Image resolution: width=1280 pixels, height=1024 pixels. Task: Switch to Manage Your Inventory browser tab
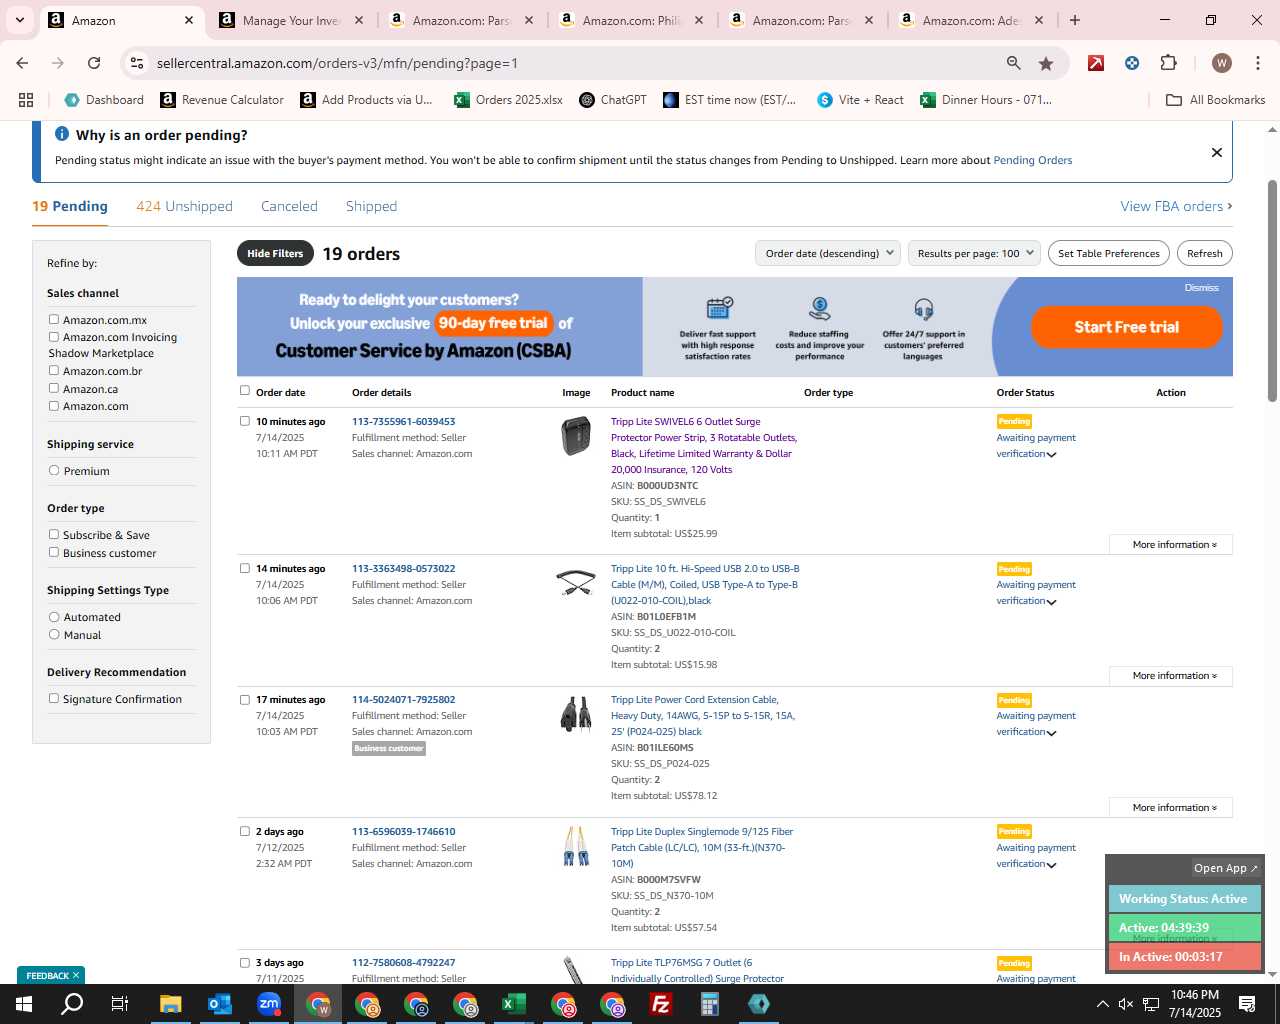click(293, 20)
